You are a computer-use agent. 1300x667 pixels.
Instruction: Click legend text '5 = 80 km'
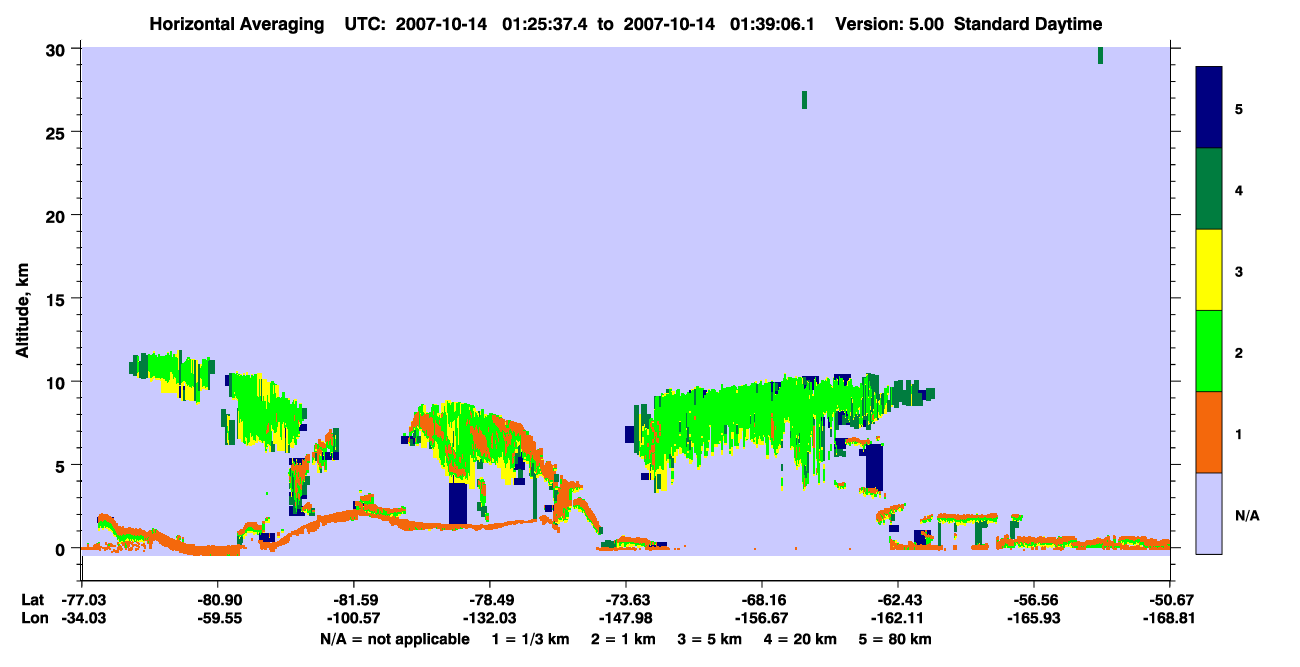pos(897,639)
